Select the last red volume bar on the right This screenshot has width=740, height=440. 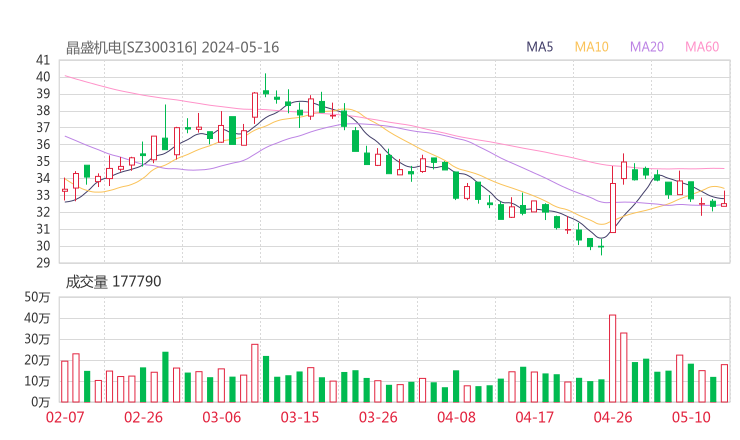pyautogui.click(x=724, y=383)
